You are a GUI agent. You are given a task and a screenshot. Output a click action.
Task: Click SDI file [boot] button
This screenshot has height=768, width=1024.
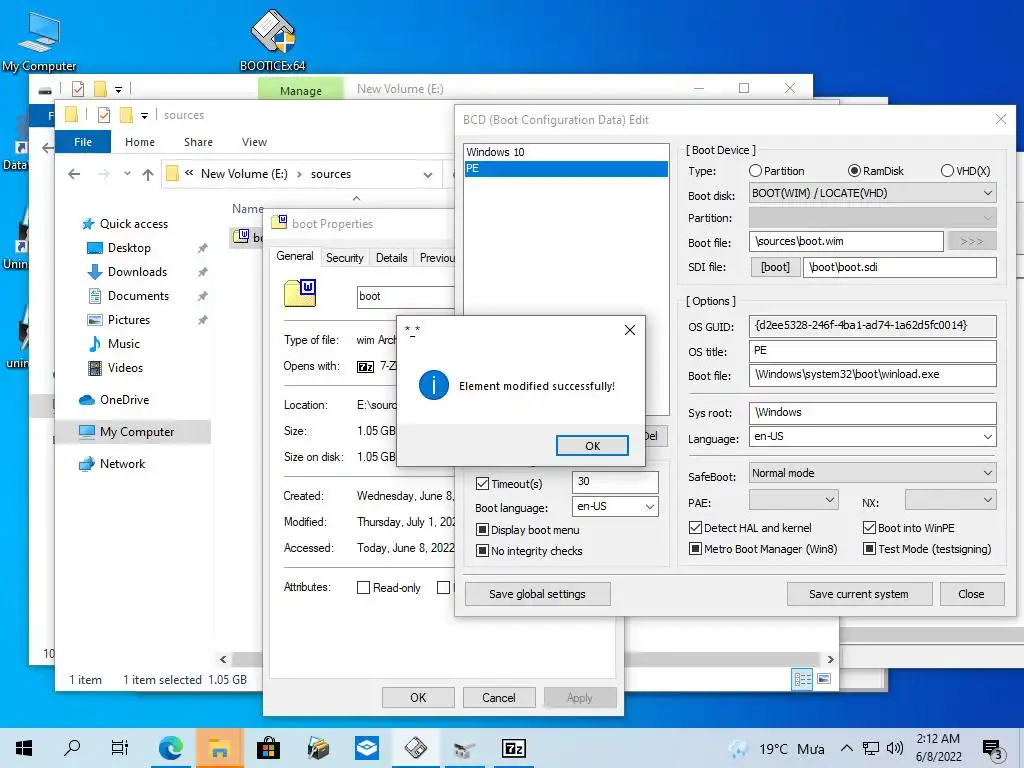[775, 267]
